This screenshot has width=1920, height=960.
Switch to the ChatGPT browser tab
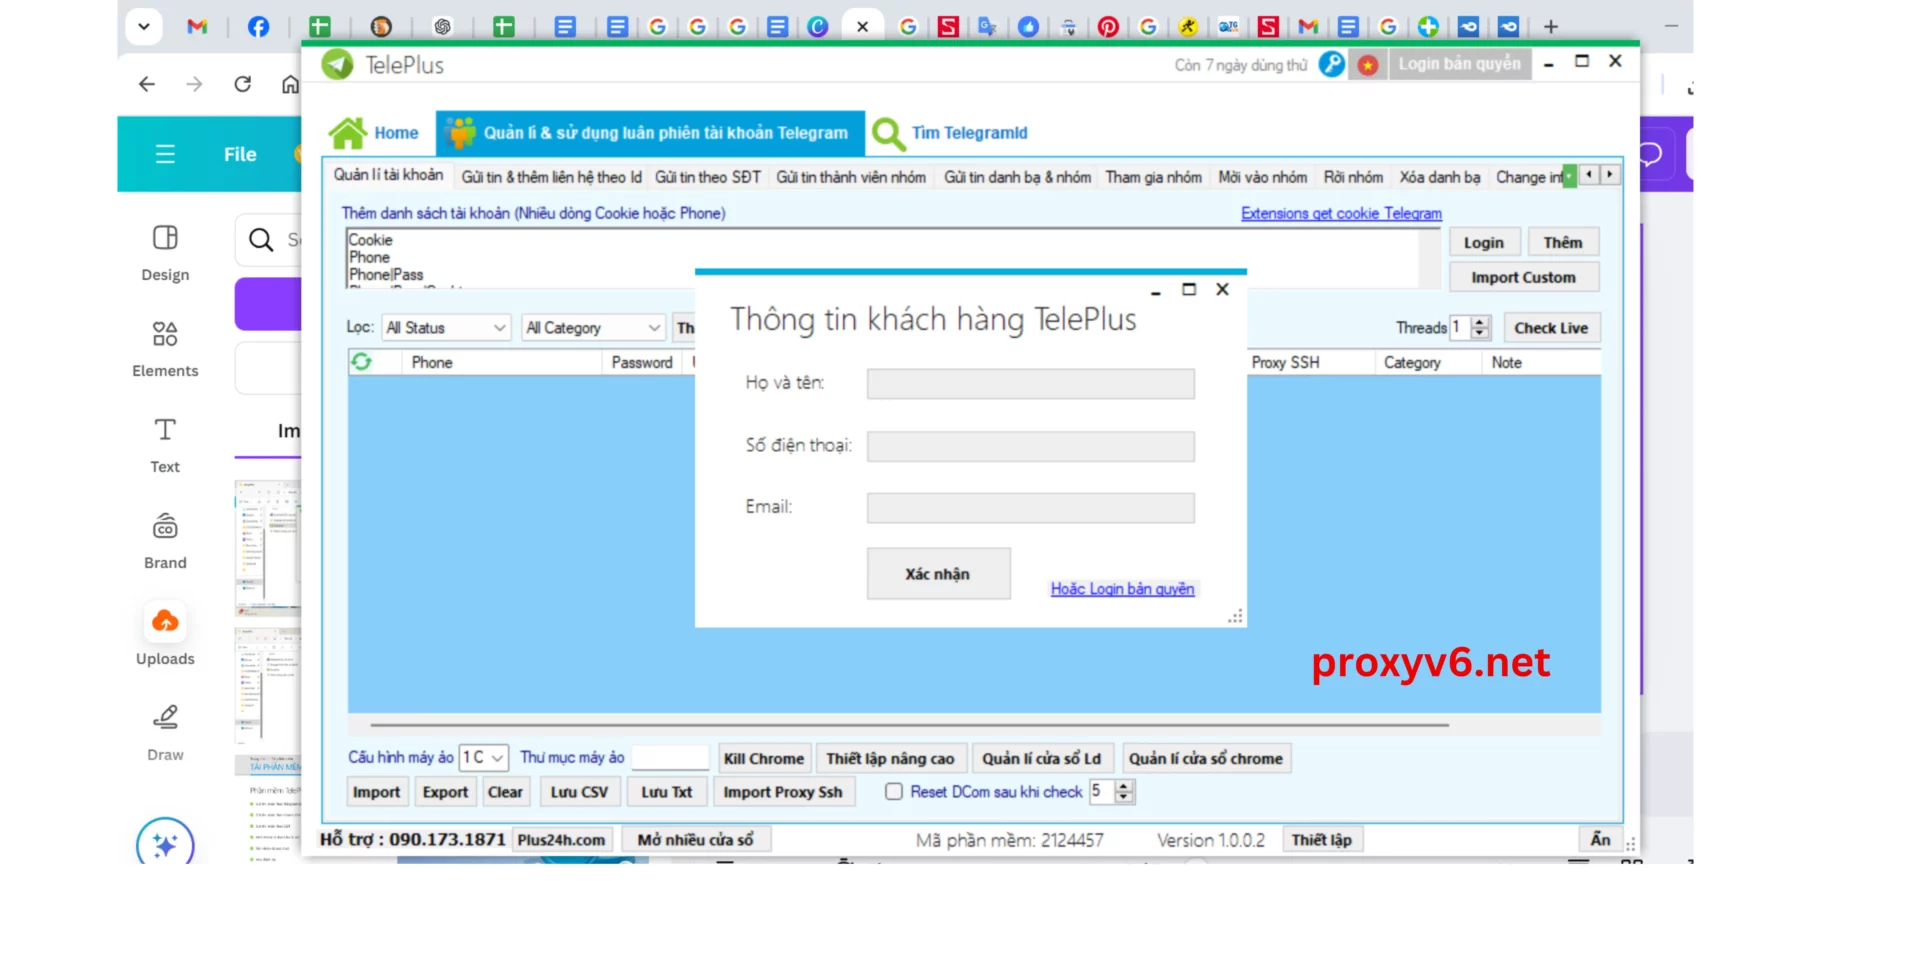coord(442,27)
